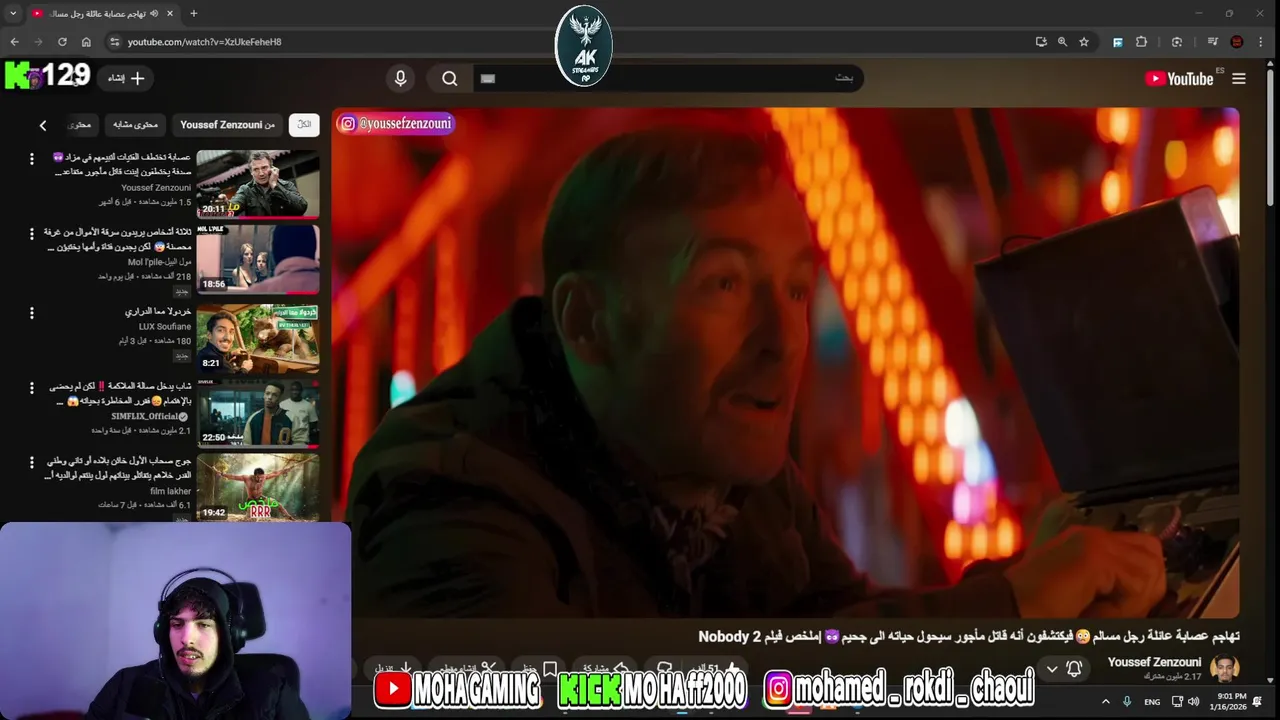Click the YouTube logo

[x=1179, y=78]
